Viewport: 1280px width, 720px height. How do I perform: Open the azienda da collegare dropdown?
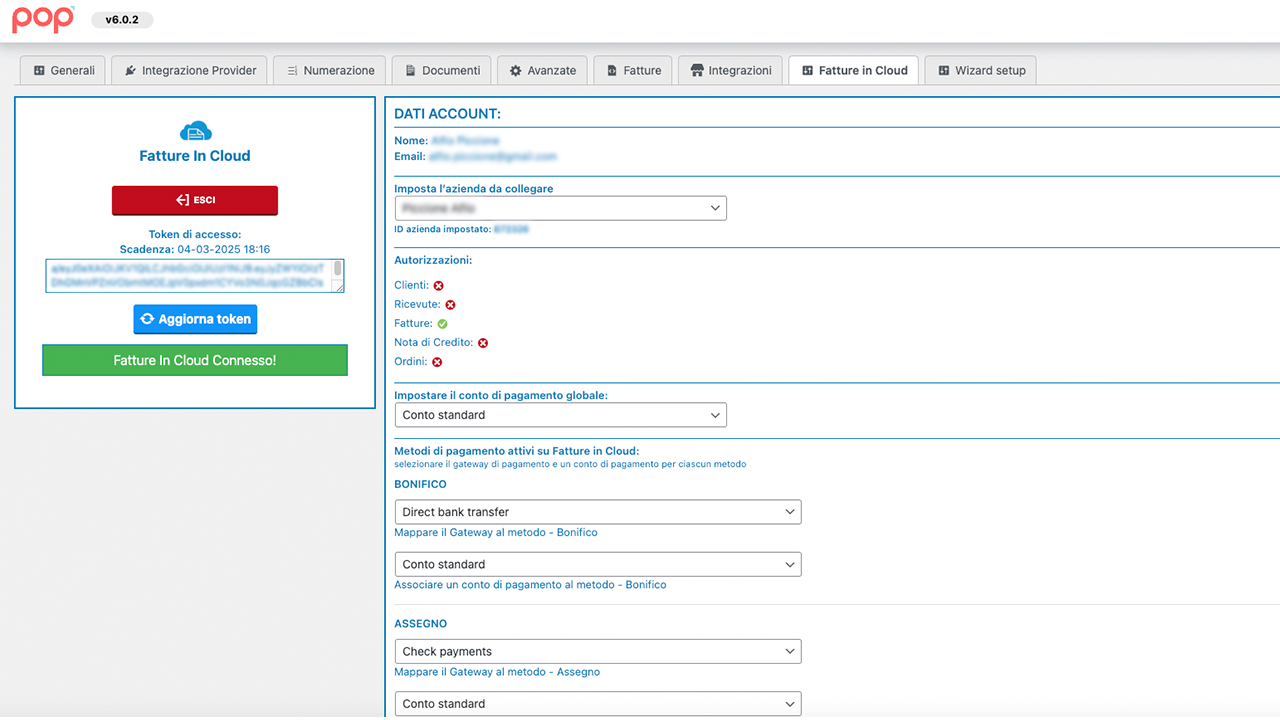point(561,208)
